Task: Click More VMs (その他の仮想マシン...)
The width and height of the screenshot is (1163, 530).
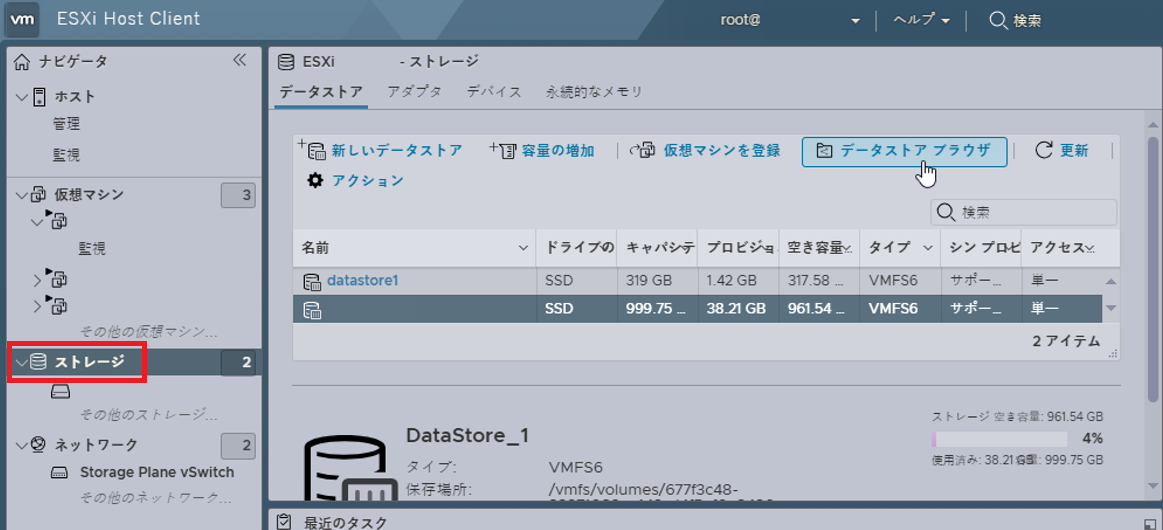Action: [x=149, y=331]
